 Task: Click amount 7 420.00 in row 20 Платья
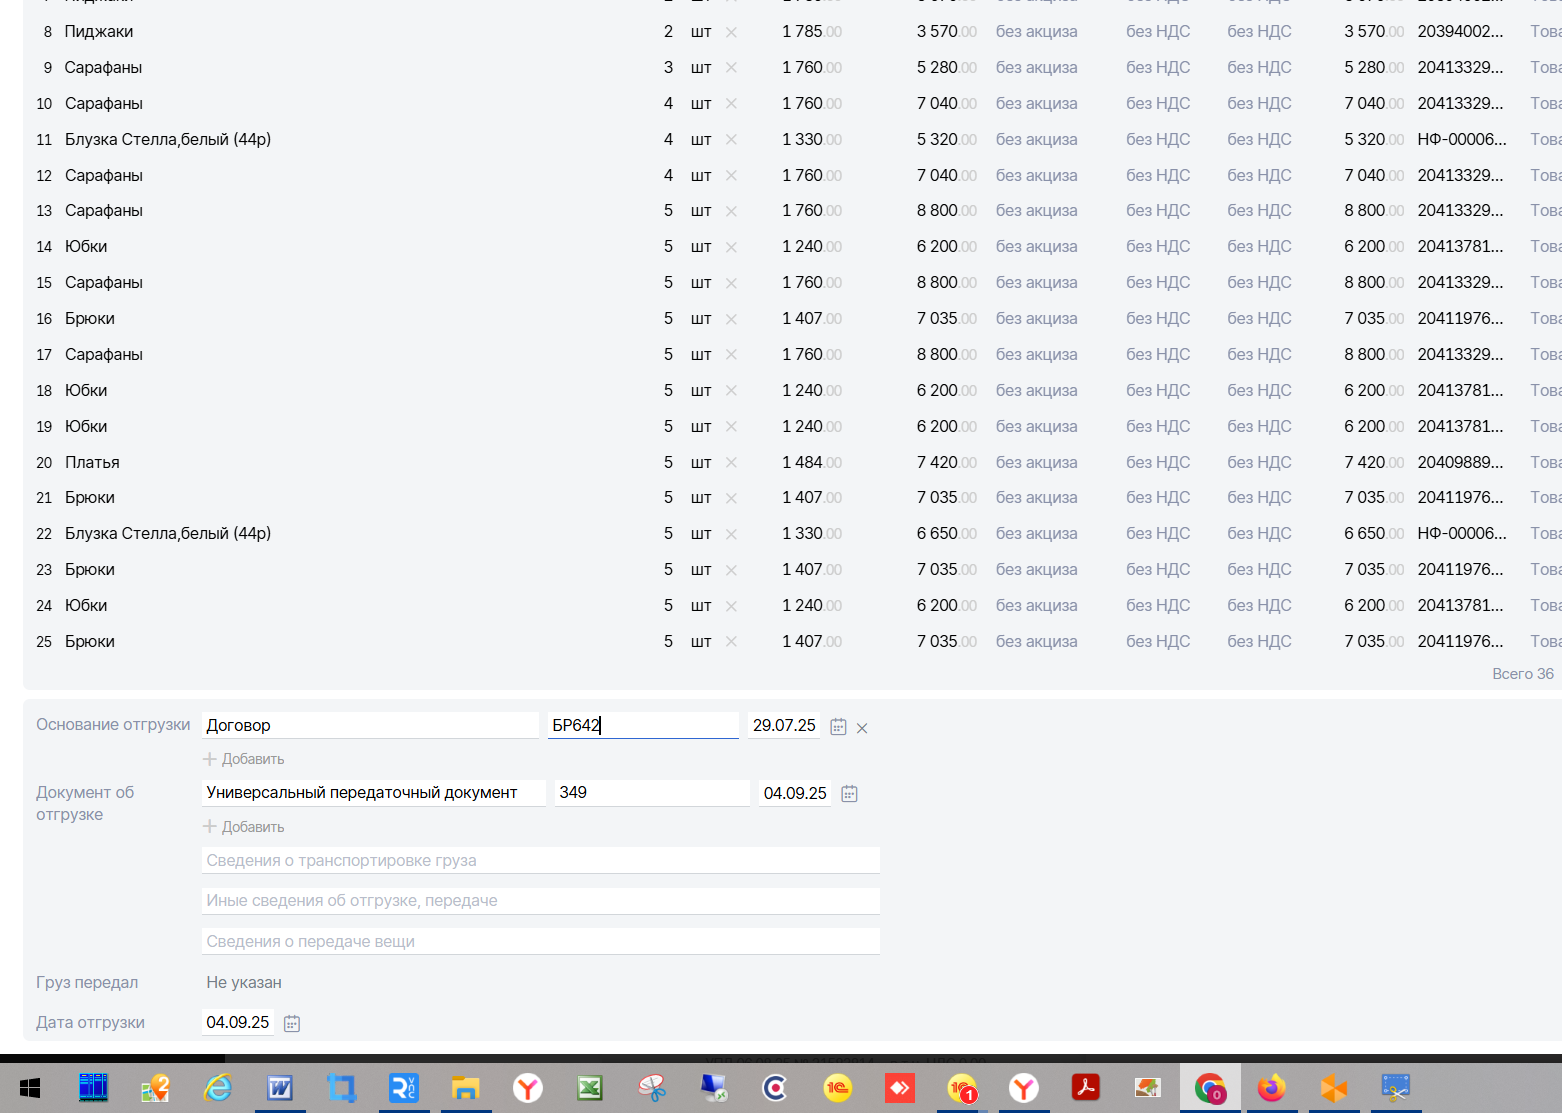(x=946, y=463)
